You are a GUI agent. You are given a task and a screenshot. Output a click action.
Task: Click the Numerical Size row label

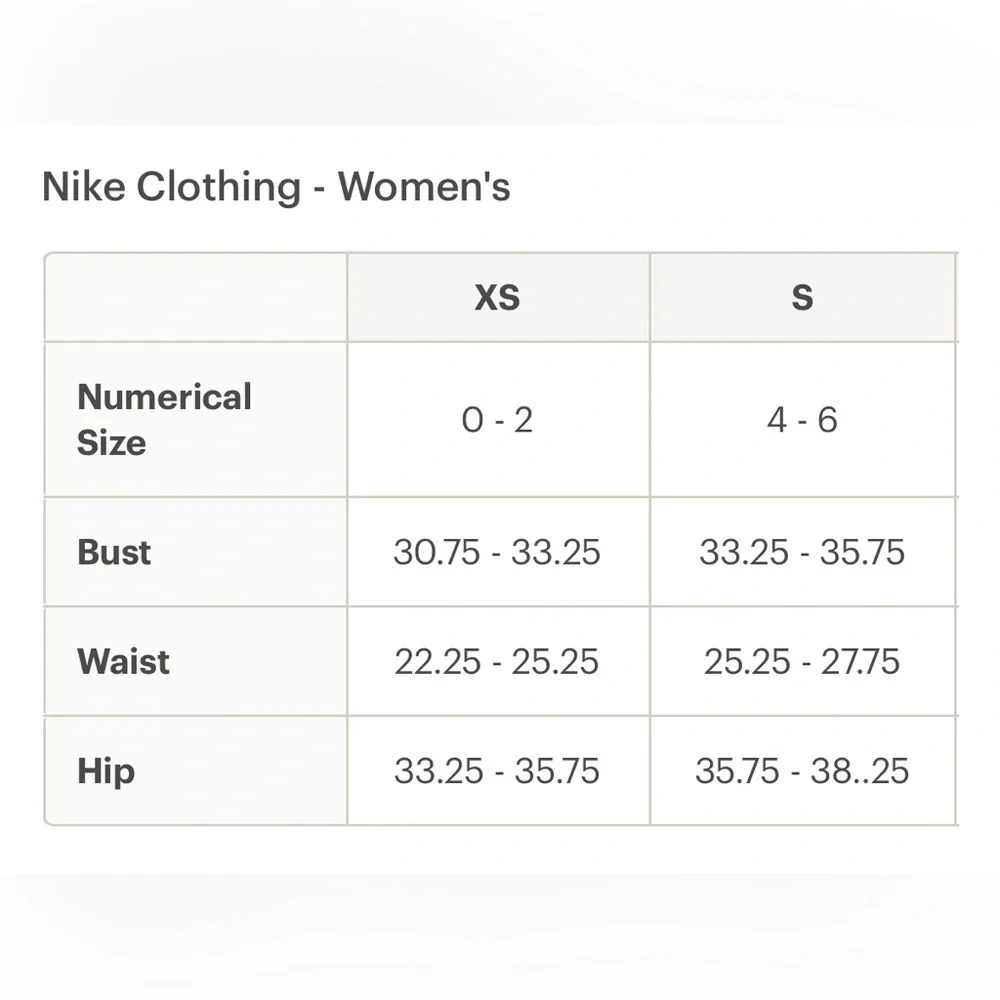tap(165, 420)
